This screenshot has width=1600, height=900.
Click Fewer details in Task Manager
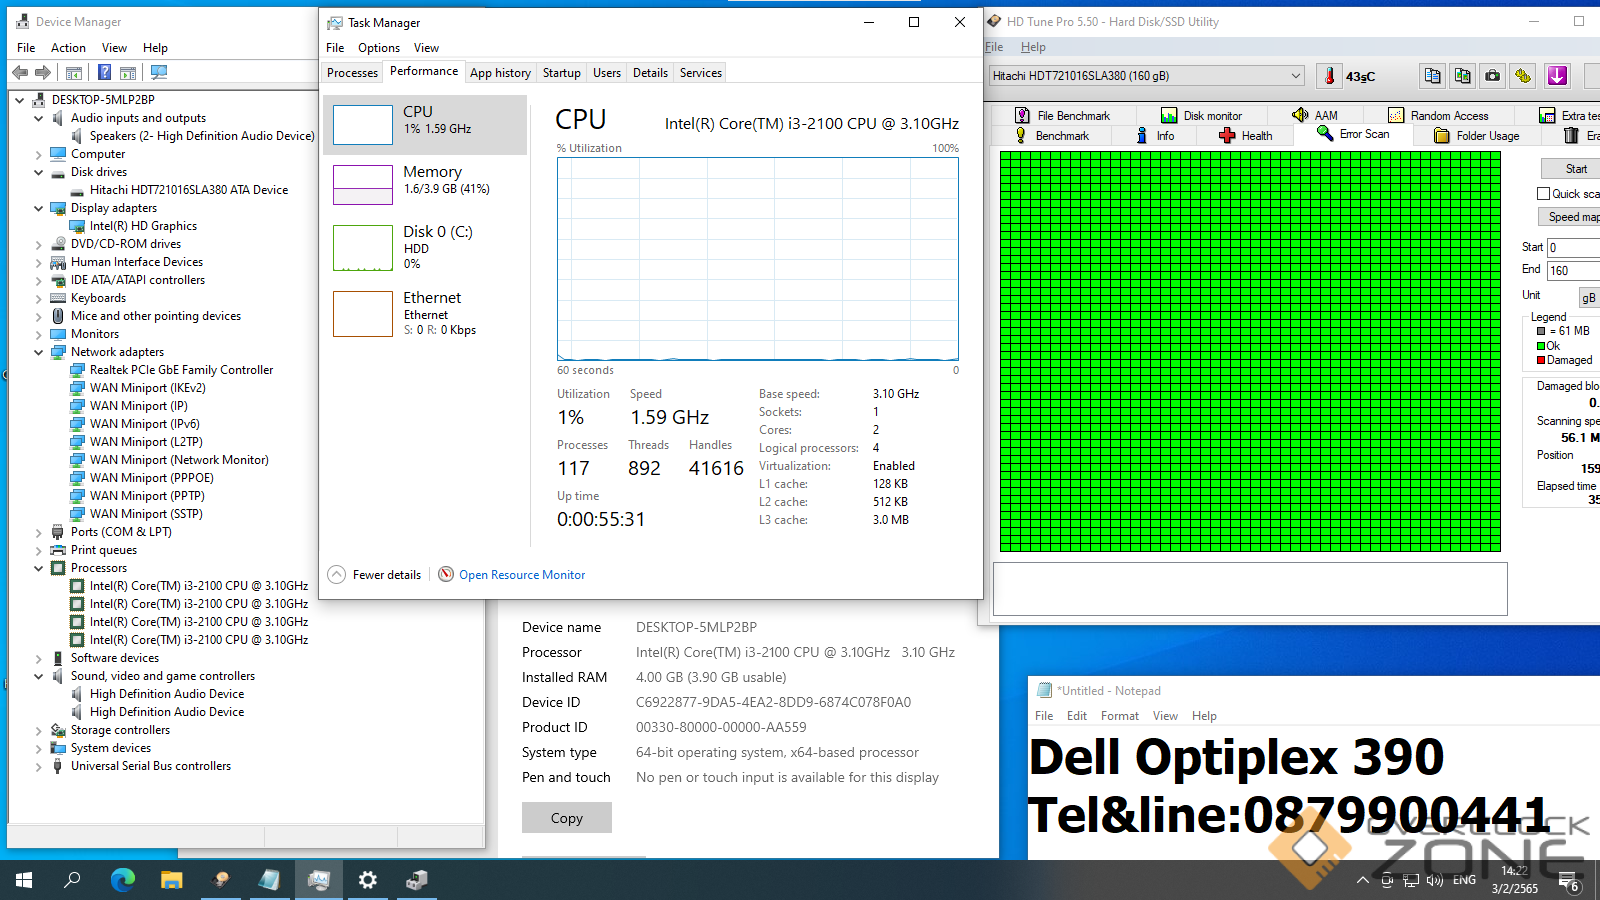click(x=375, y=575)
